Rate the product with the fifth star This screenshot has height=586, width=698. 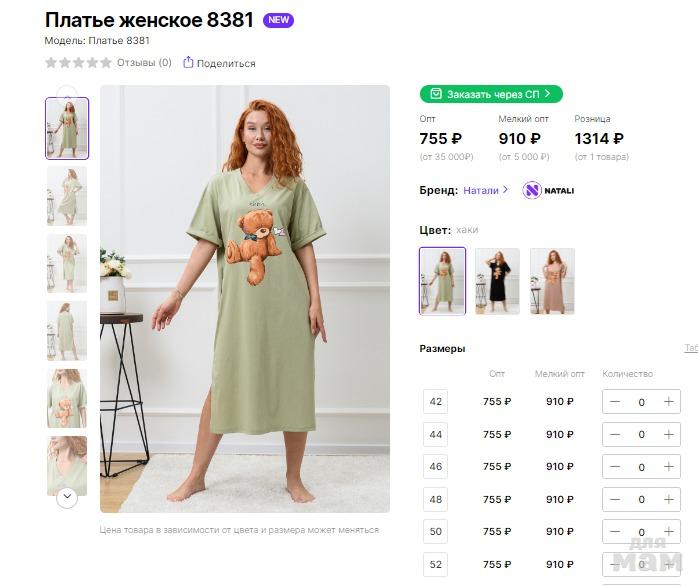click(106, 62)
